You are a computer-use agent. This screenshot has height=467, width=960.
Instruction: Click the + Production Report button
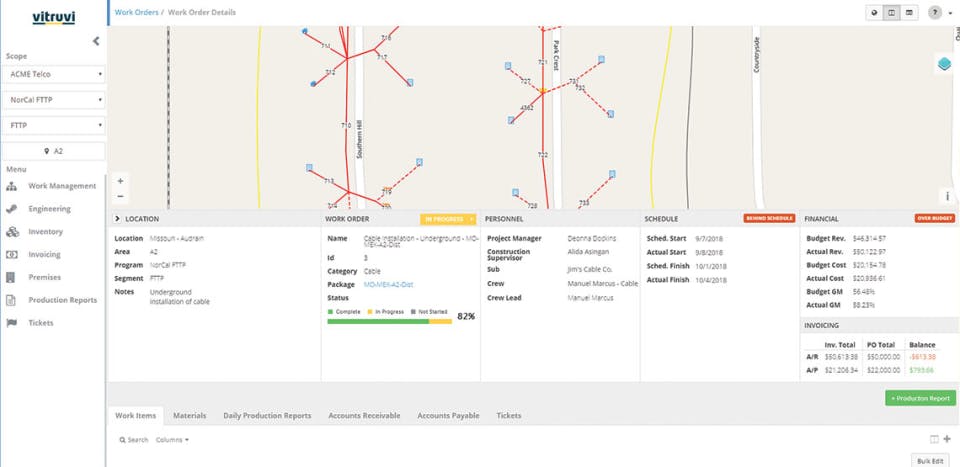pos(920,398)
